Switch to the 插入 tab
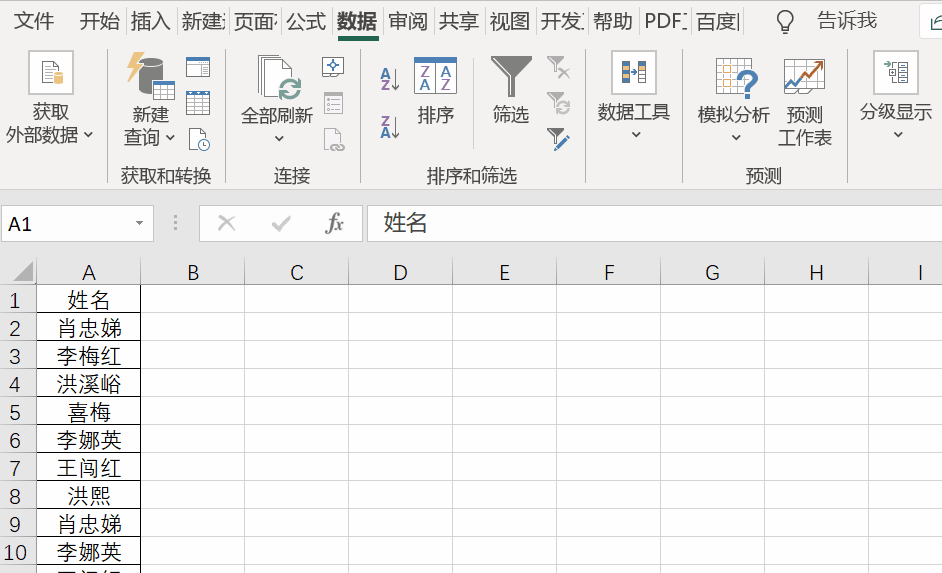 coord(151,21)
